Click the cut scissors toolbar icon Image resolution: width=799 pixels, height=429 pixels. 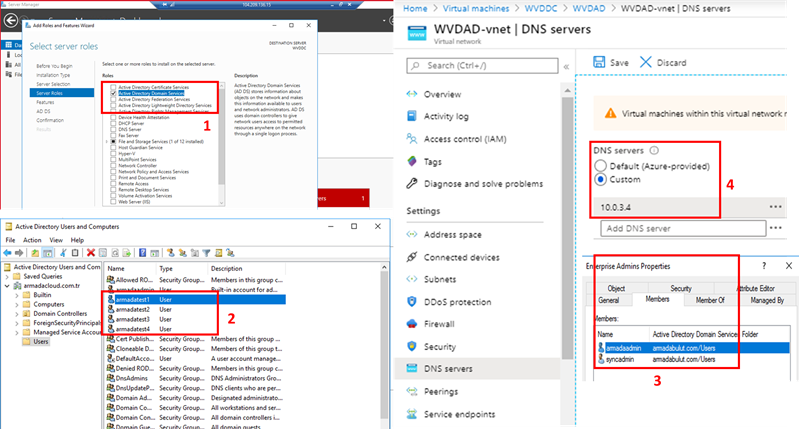(63, 253)
